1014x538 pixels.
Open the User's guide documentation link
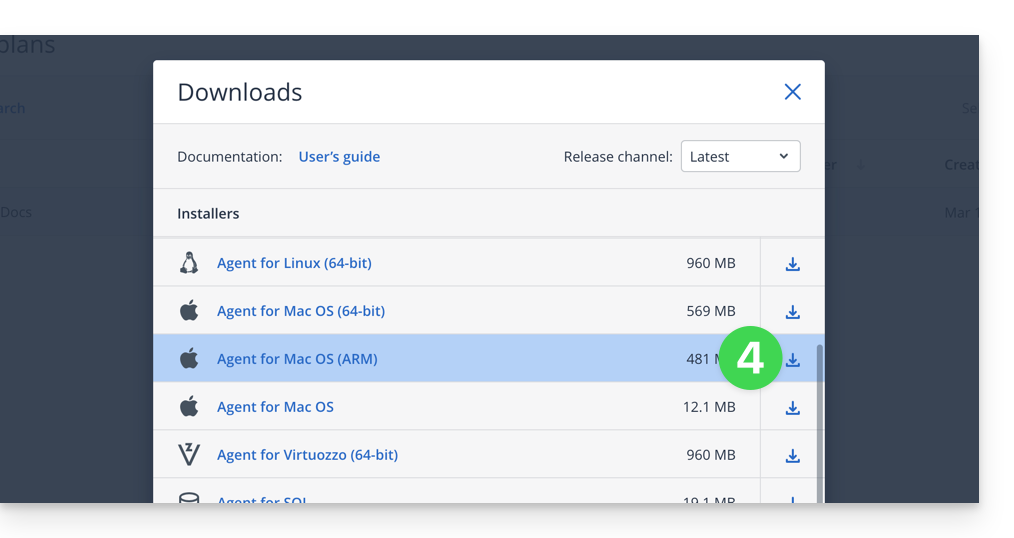click(339, 156)
